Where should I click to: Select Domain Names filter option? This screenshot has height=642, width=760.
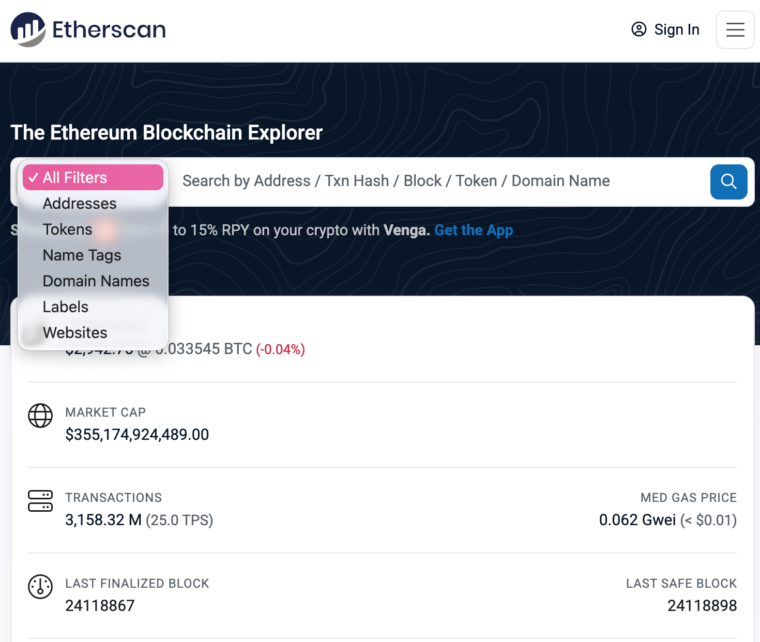tap(95, 282)
